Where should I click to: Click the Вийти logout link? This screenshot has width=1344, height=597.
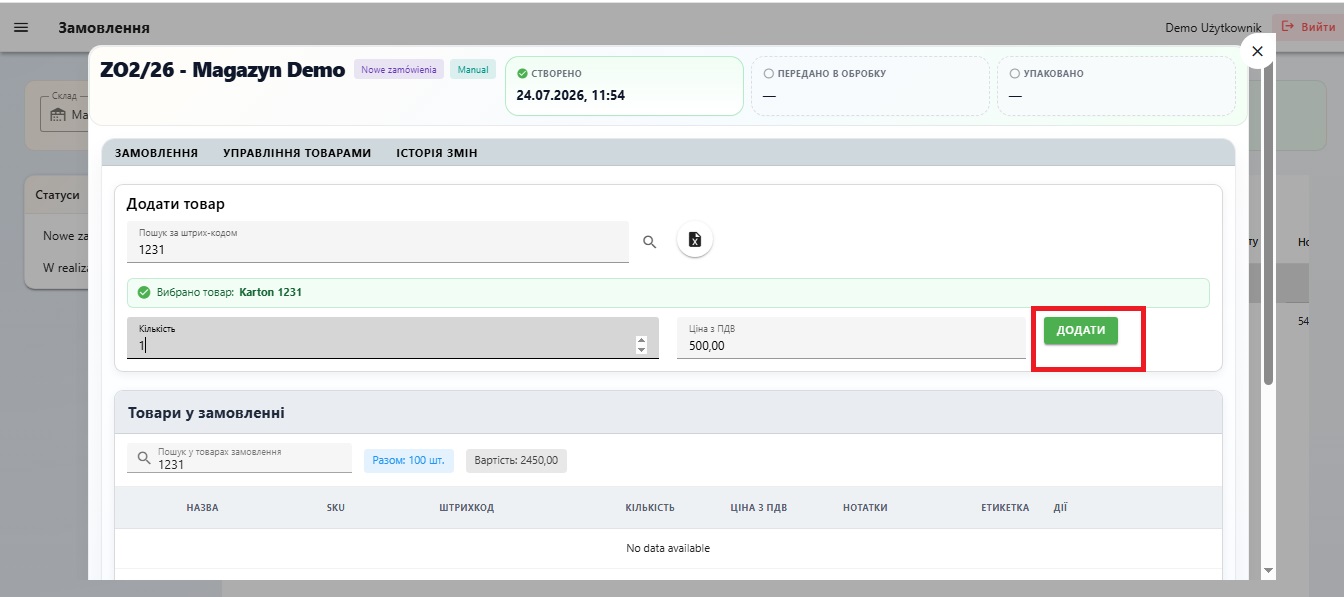click(x=1317, y=27)
